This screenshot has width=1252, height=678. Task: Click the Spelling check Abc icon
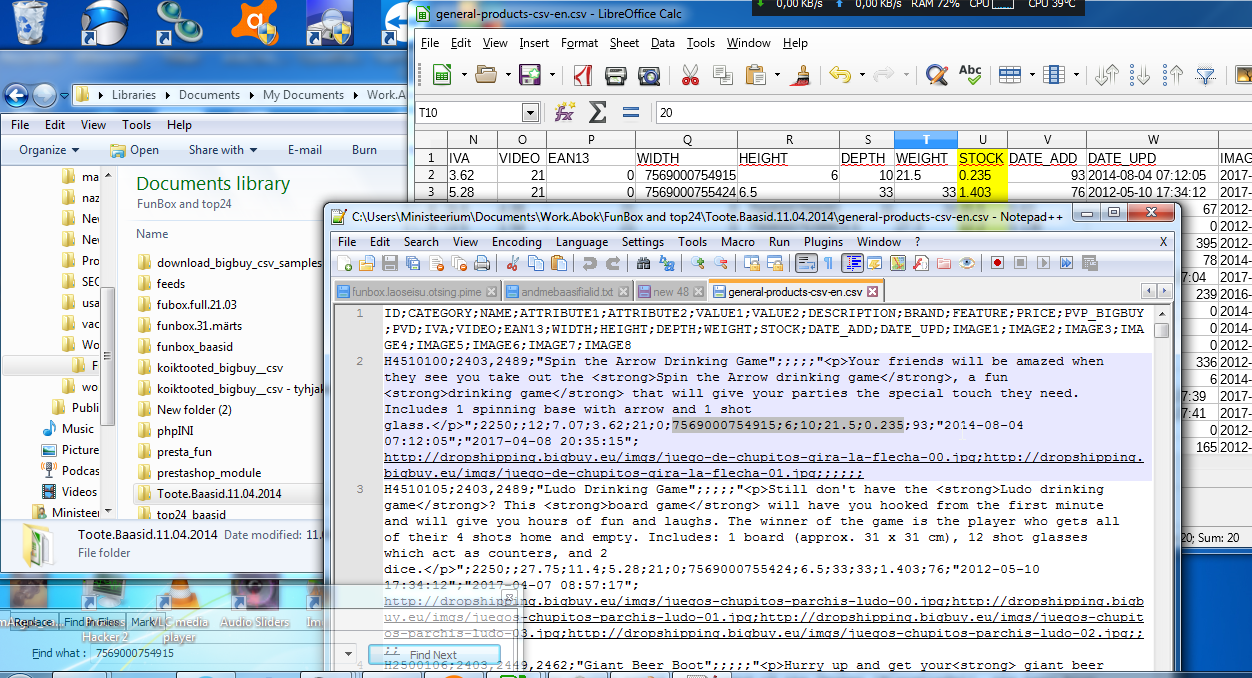969,75
